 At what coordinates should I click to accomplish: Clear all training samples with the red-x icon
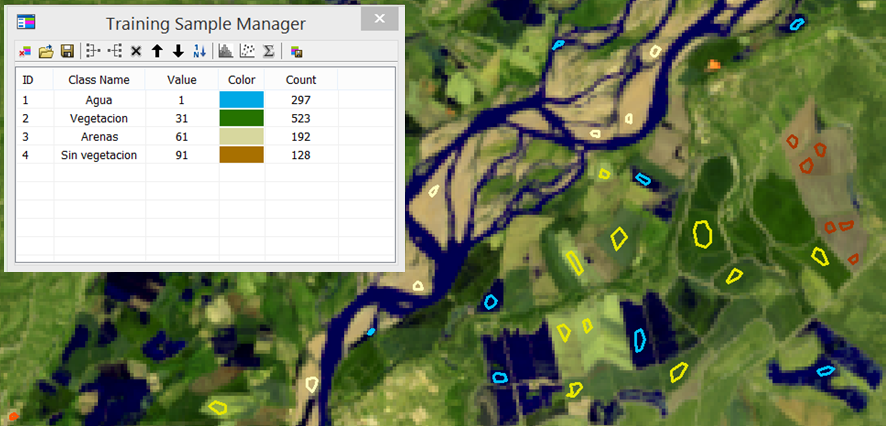pyautogui.click(x=25, y=51)
